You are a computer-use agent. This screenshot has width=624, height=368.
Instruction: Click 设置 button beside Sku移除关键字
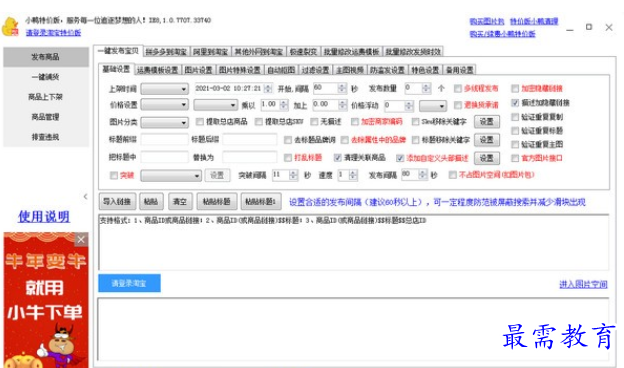point(487,122)
